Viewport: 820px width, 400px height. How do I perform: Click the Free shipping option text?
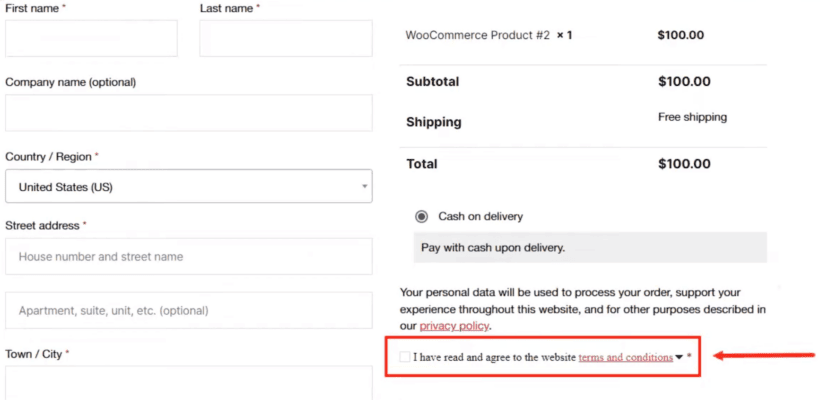coord(692,117)
